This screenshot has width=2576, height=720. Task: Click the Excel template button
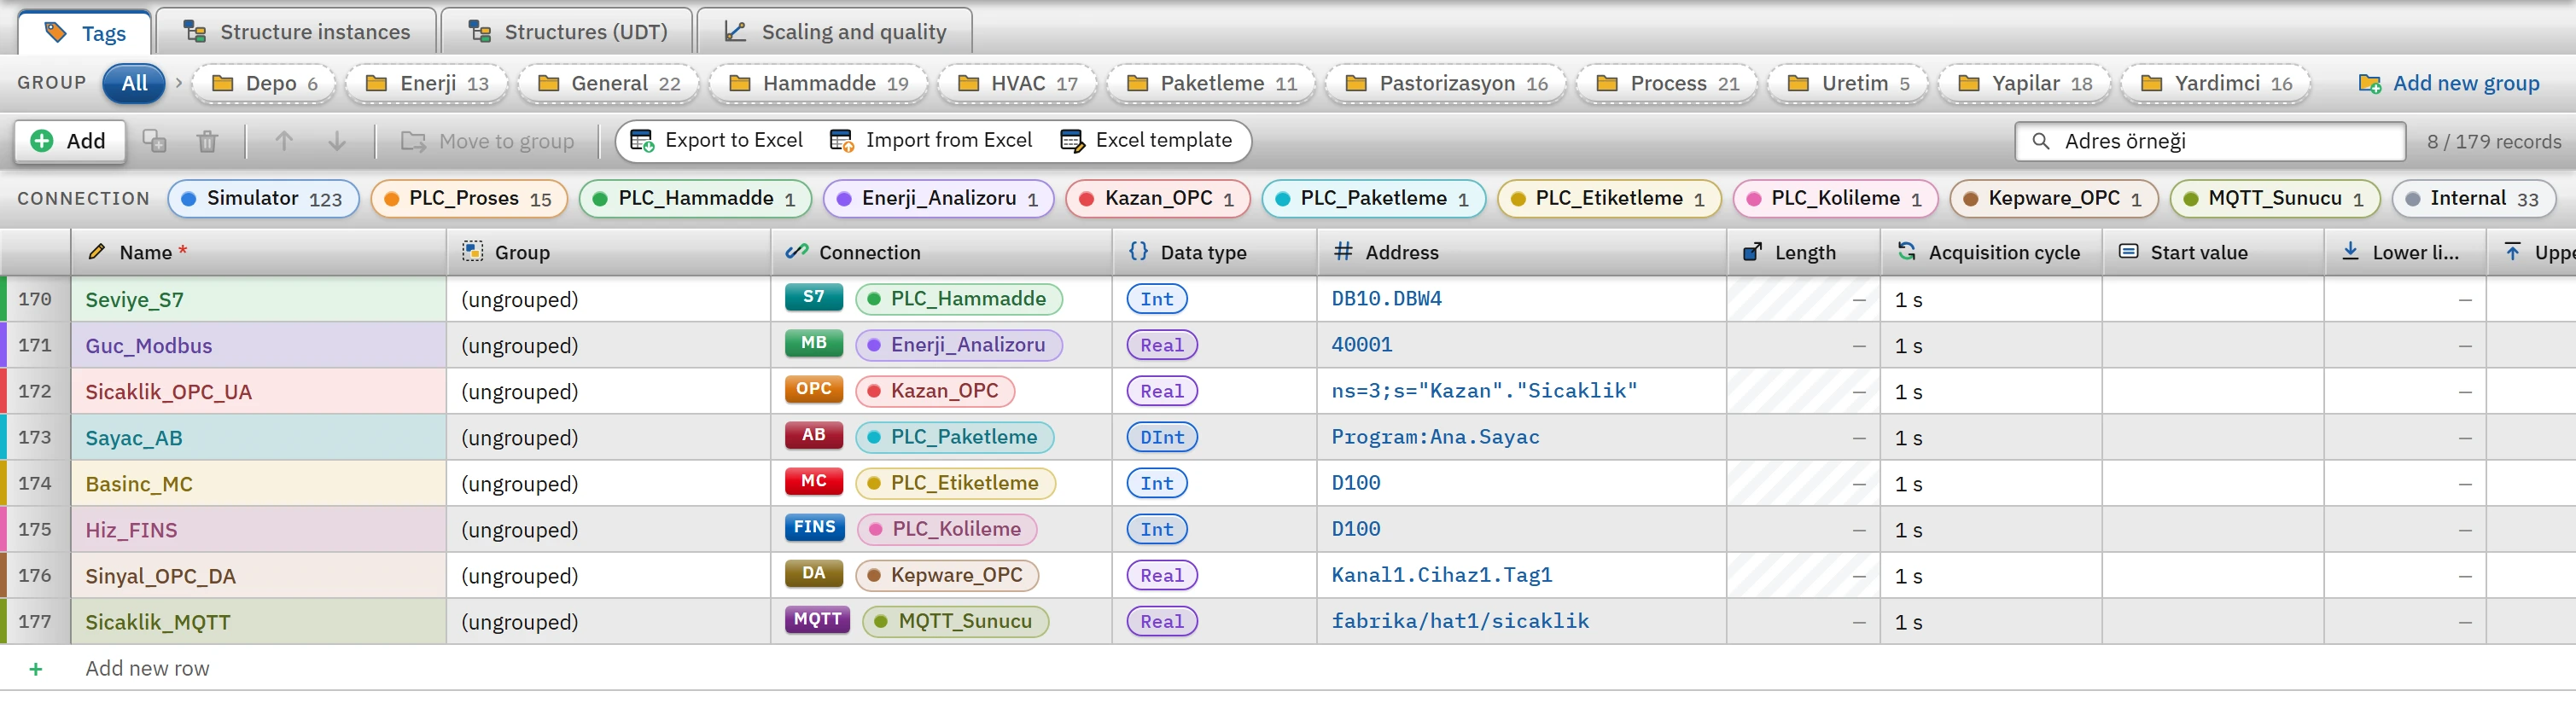click(x=1147, y=141)
